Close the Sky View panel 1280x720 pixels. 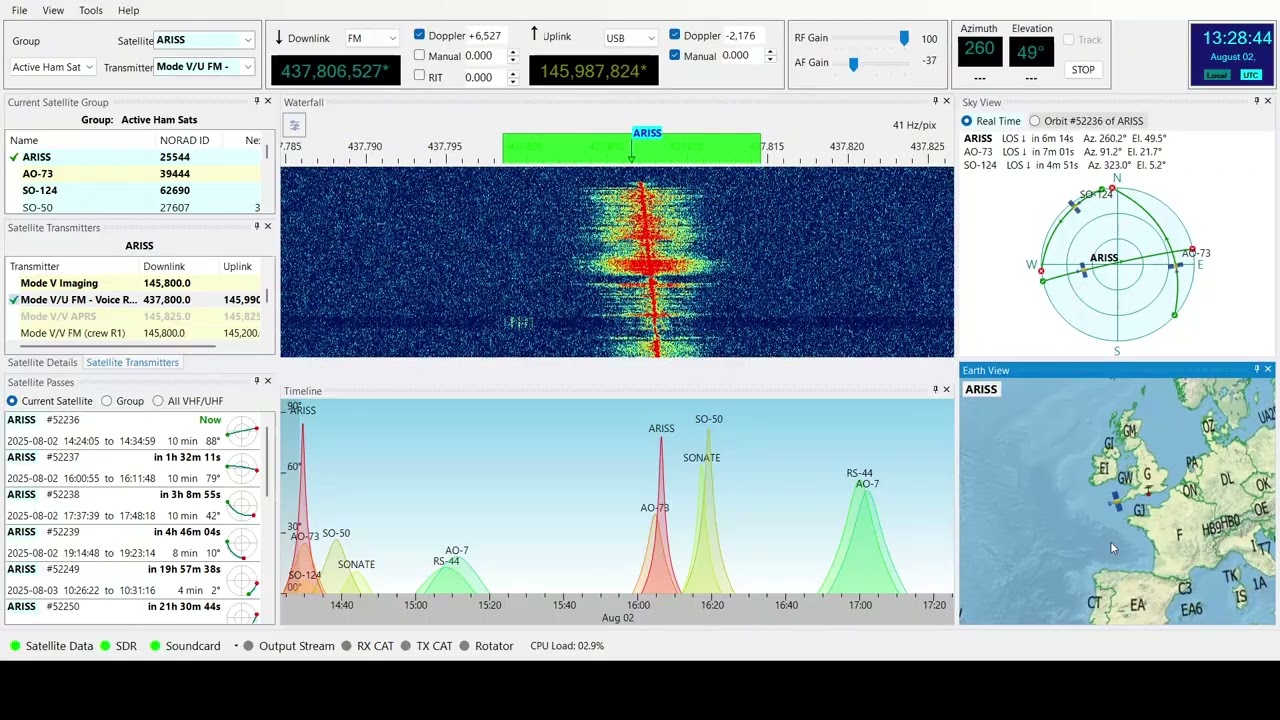1268,101
